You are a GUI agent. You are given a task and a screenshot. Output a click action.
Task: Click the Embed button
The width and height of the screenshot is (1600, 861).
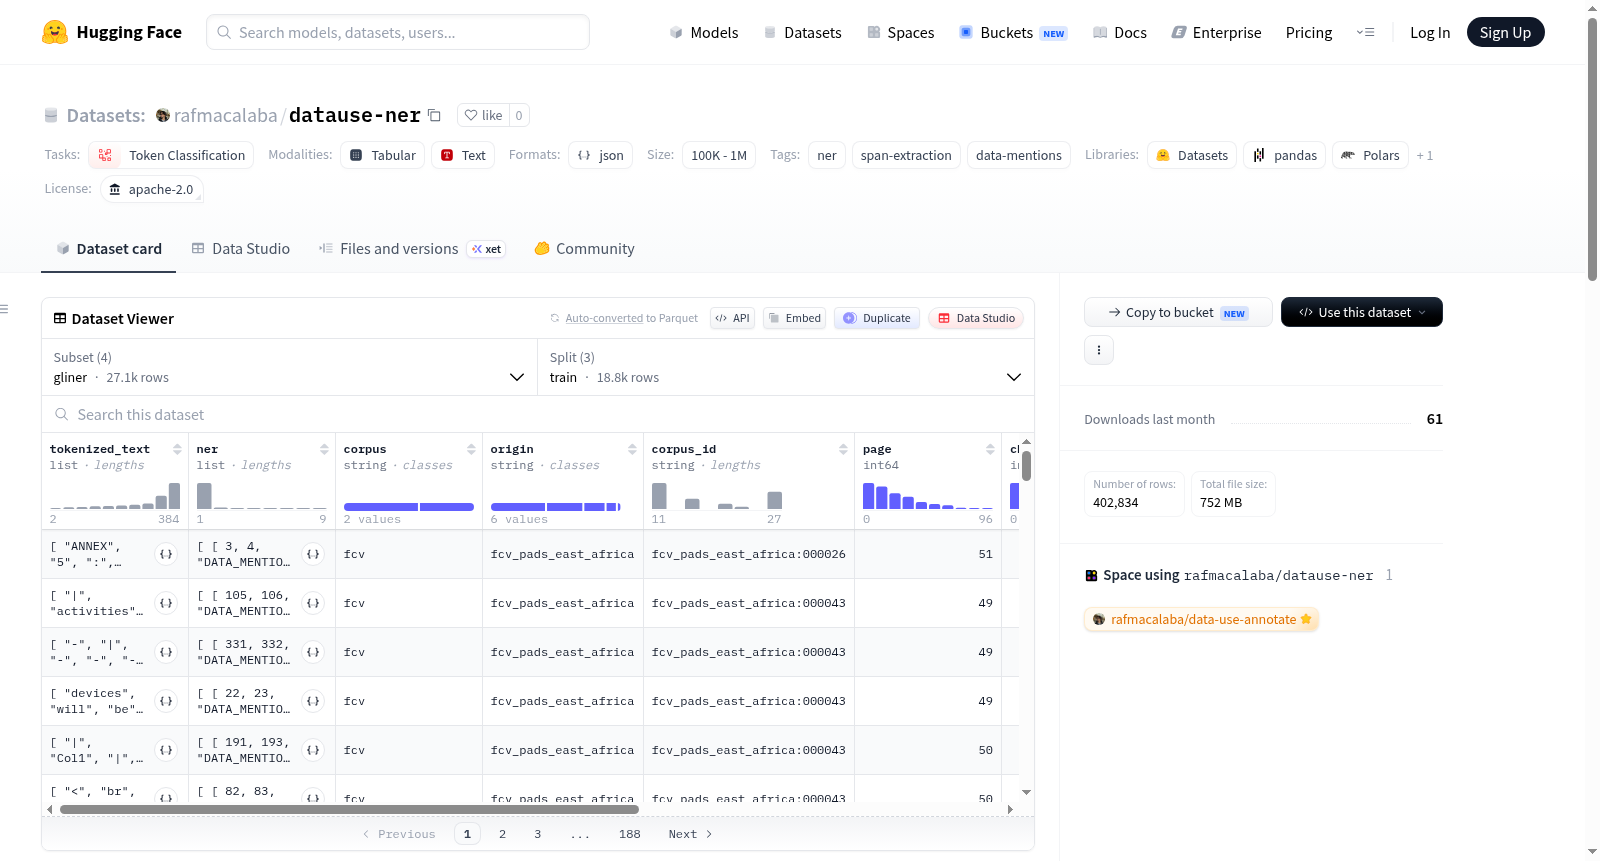tap(794, 318)
